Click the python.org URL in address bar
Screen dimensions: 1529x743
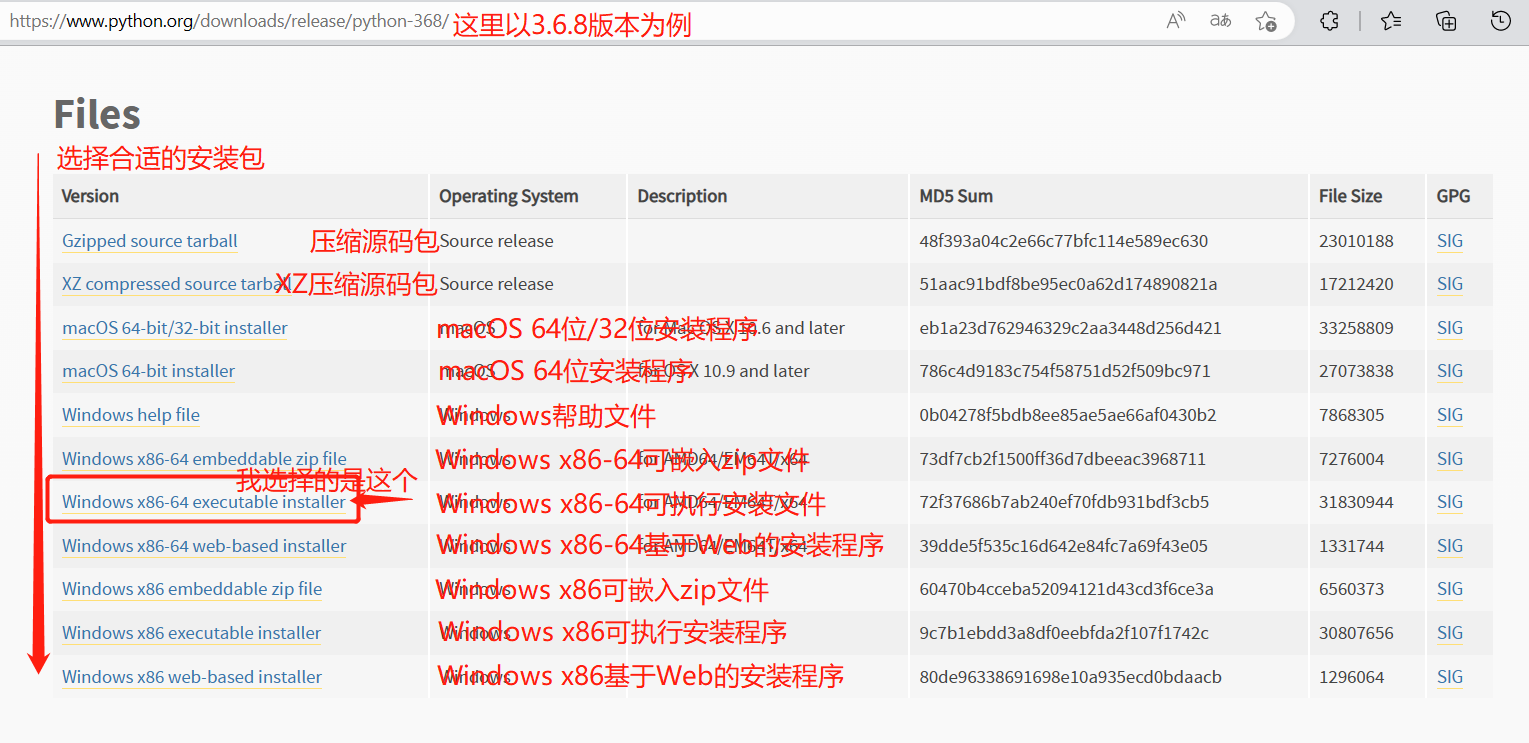229,20
